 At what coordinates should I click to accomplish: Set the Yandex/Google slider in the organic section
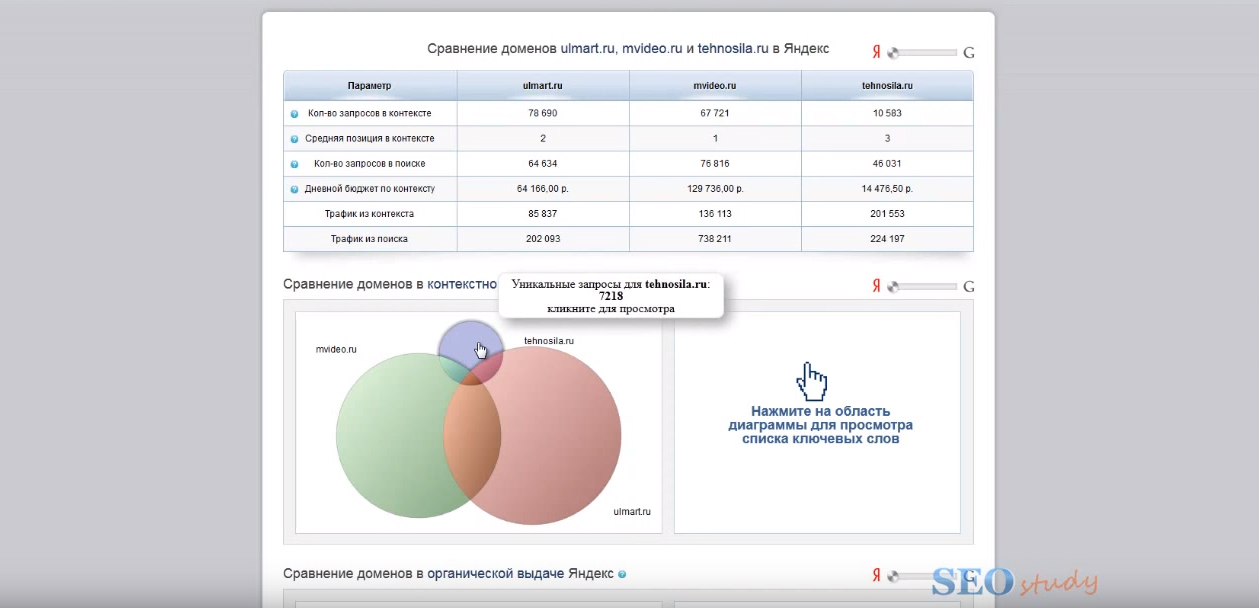(x=922, y=576)
